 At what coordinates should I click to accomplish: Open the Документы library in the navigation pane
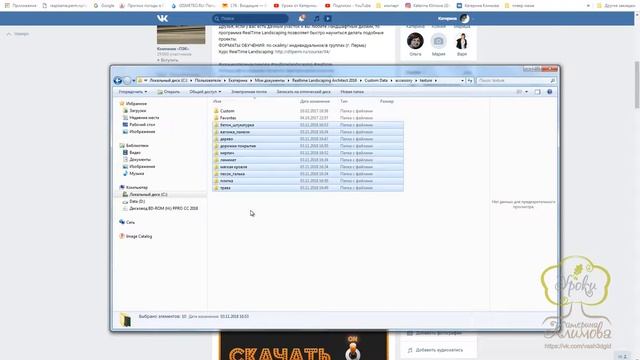140,159
